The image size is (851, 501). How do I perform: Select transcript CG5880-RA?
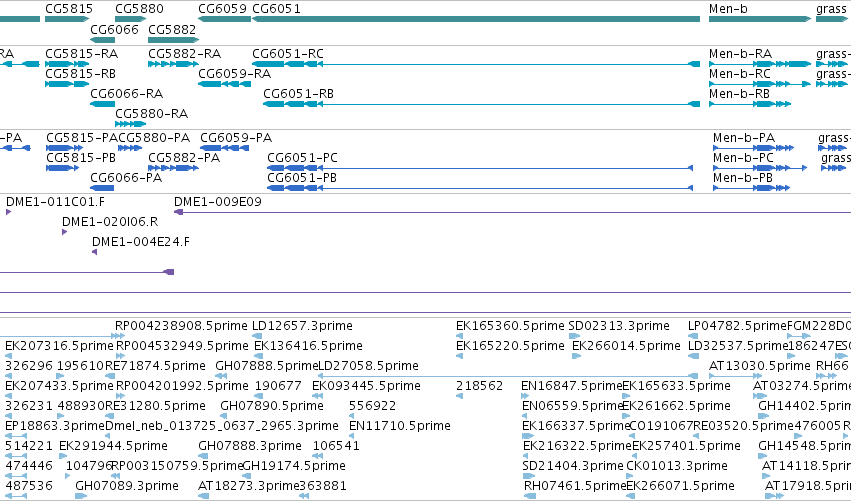point(151,114)
